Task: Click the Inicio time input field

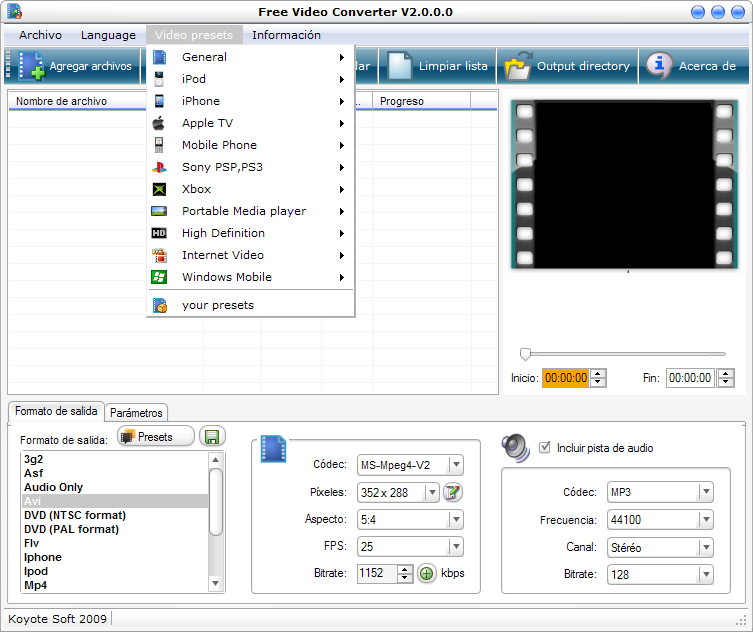Action: (565, 378)
